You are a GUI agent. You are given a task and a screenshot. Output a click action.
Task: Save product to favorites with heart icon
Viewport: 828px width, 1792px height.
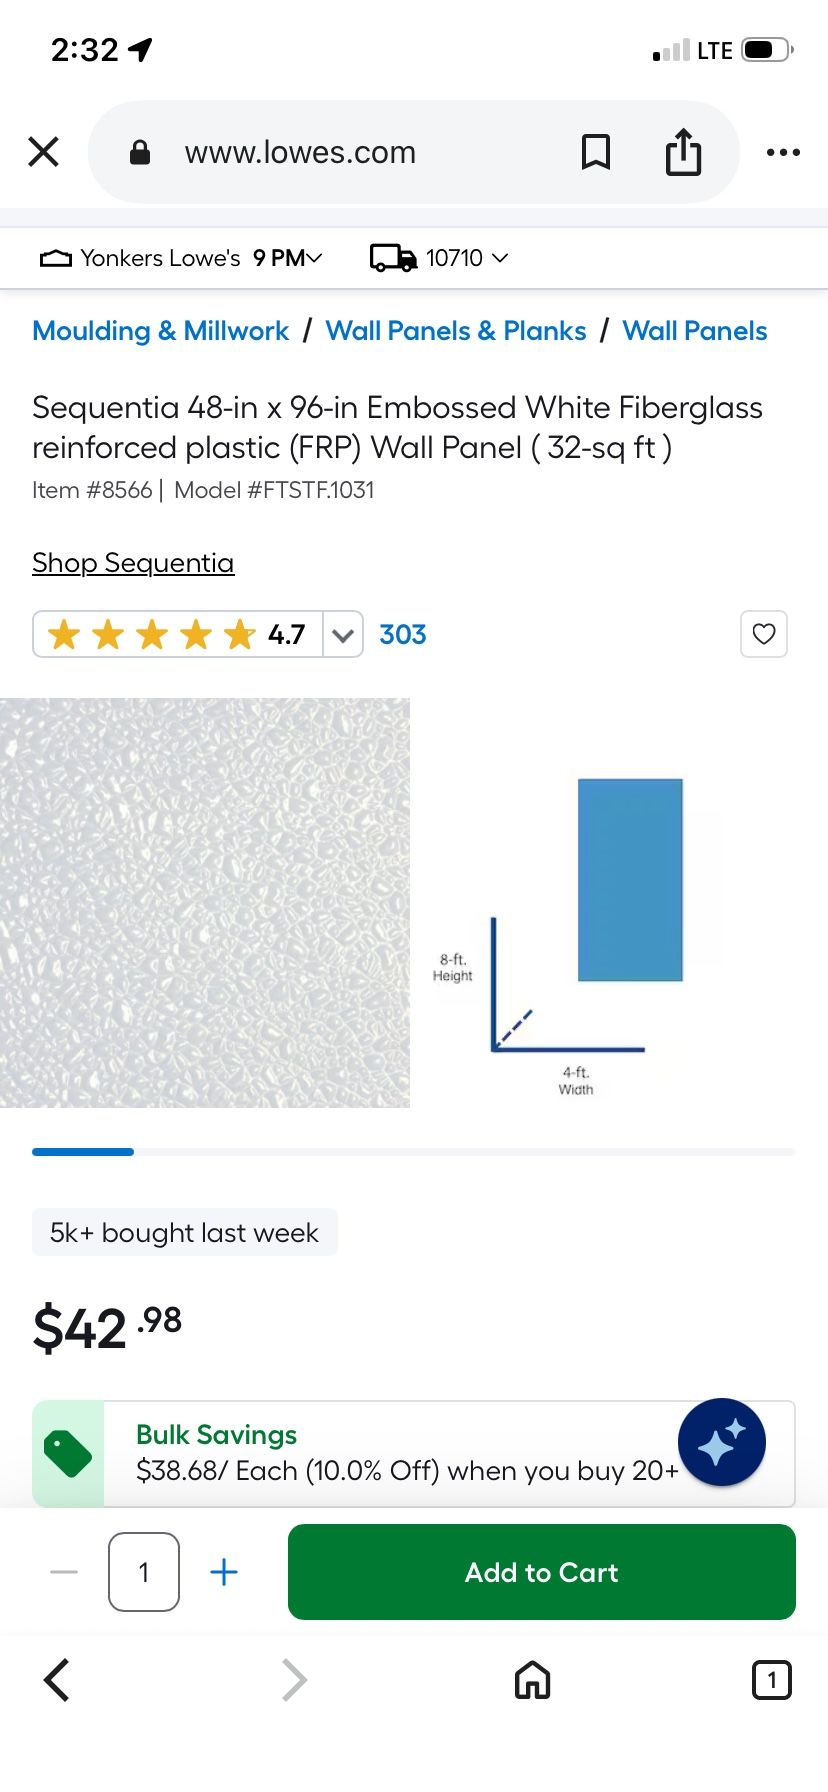click(764, 634)
